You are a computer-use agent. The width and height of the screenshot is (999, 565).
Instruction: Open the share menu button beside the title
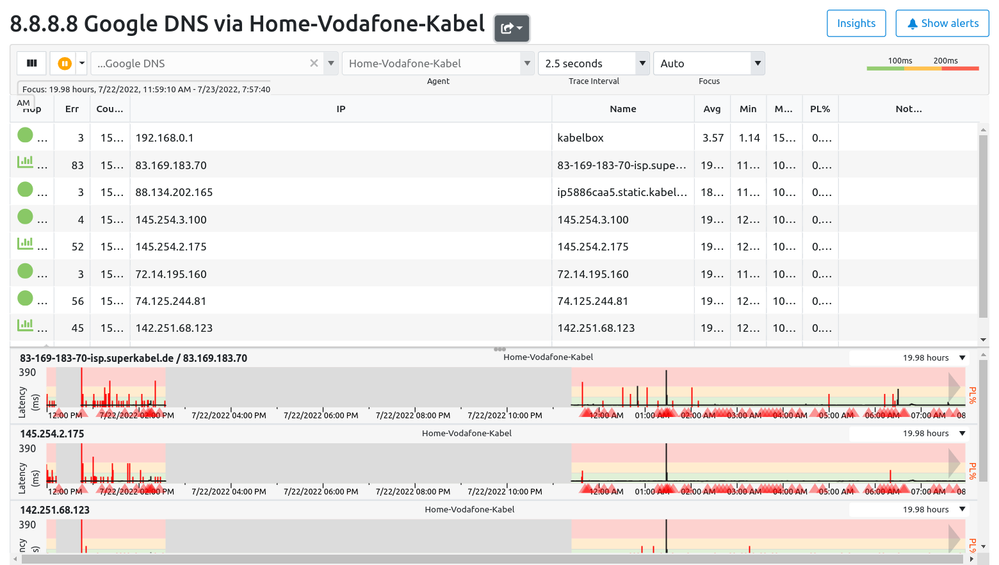coord(512,28)
